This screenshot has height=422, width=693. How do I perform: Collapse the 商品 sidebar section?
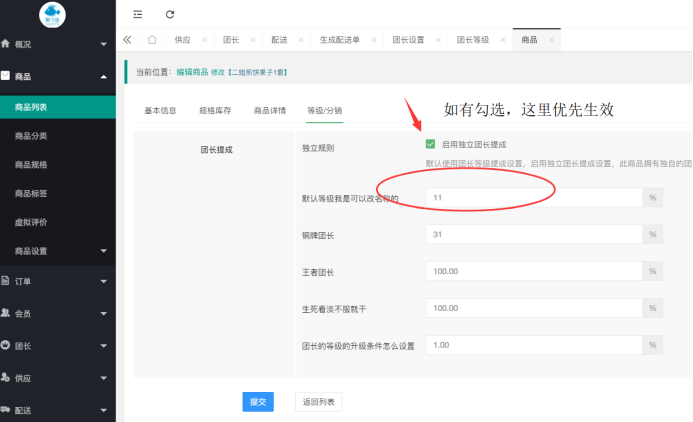103,76
